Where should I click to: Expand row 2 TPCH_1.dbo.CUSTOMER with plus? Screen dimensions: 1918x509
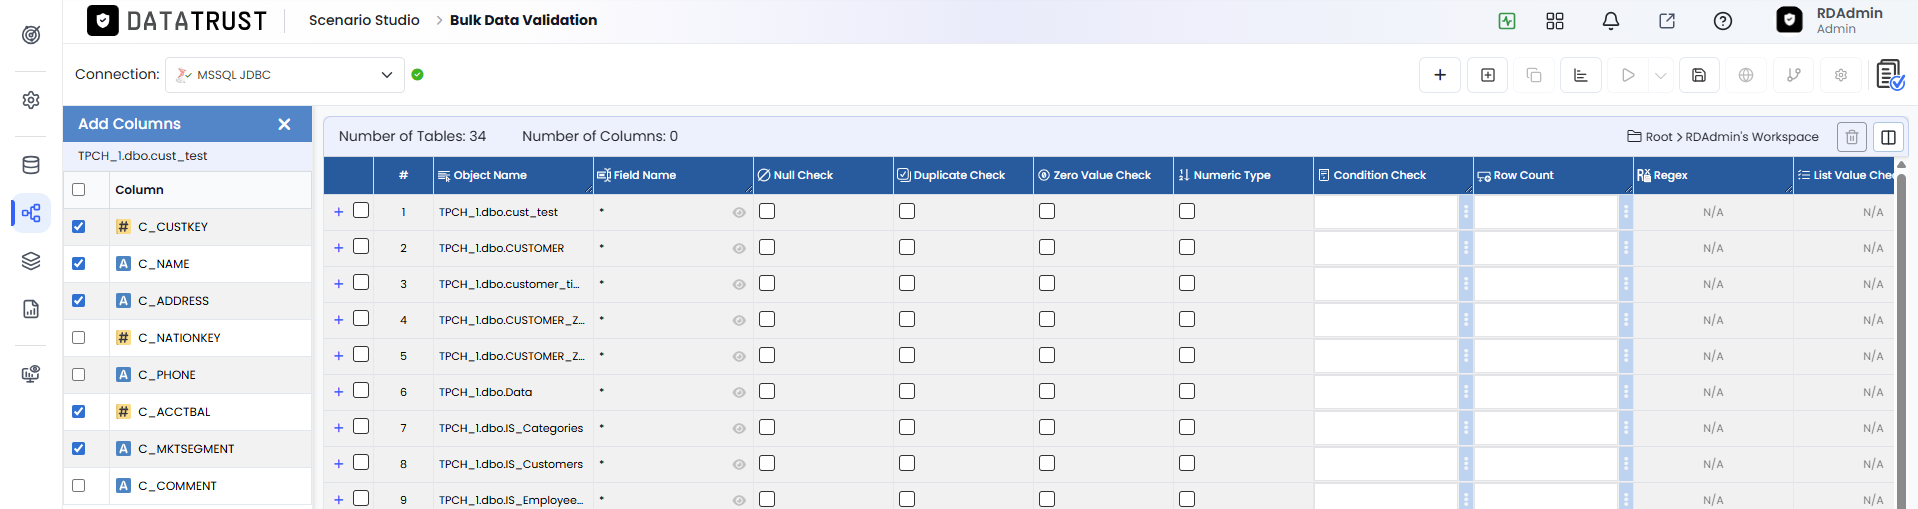tap(339, 248)
